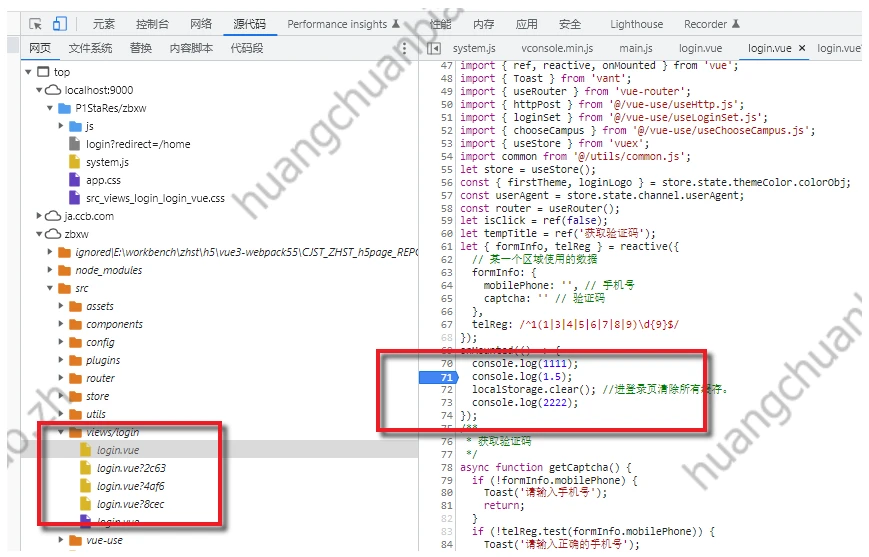
Task: Click the top frame icon
Action: pyautogui.click(x=43, y=71)
